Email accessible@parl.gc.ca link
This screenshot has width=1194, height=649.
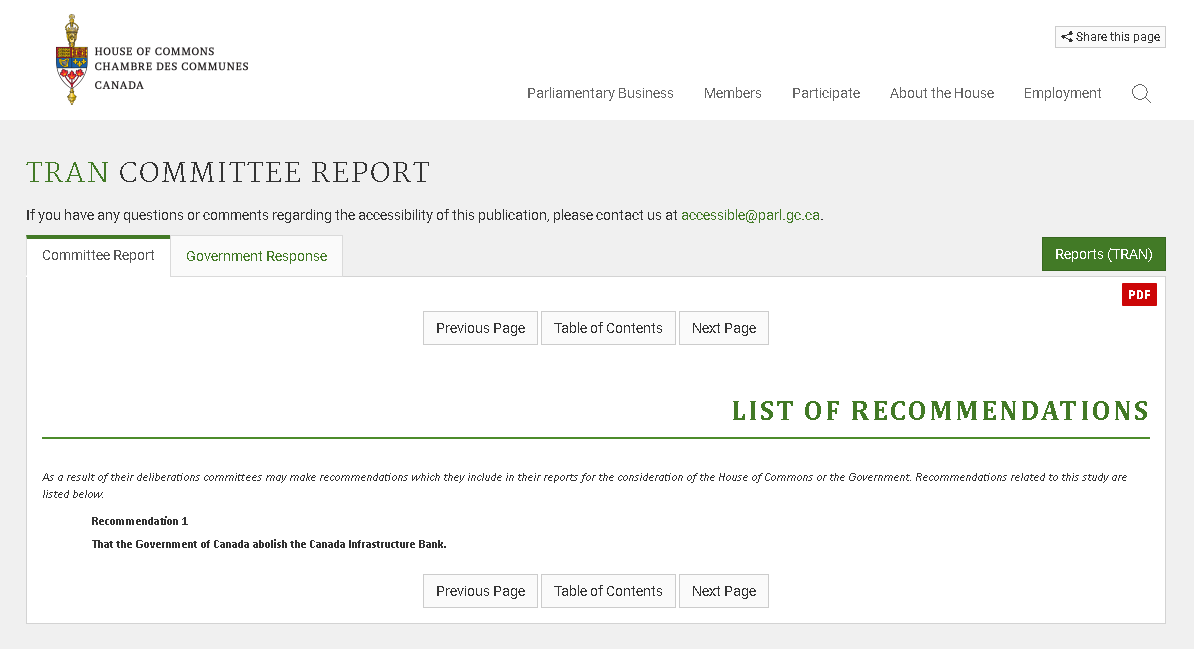coord(750,215)
